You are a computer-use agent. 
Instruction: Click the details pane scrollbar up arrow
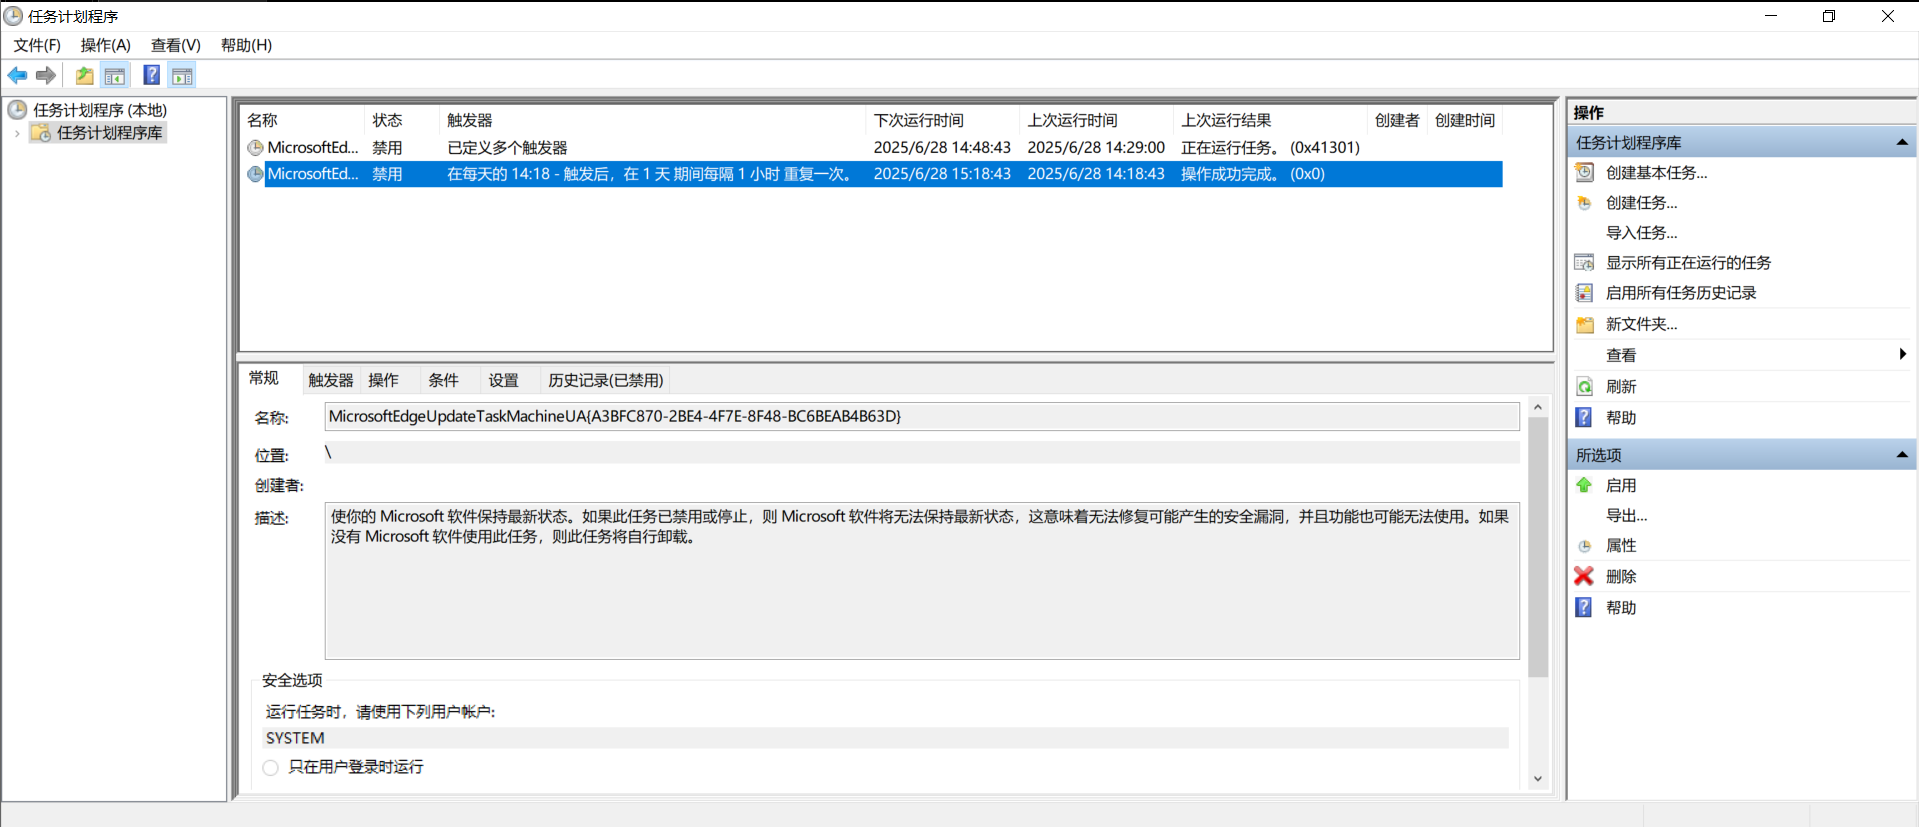(1538, 407)
